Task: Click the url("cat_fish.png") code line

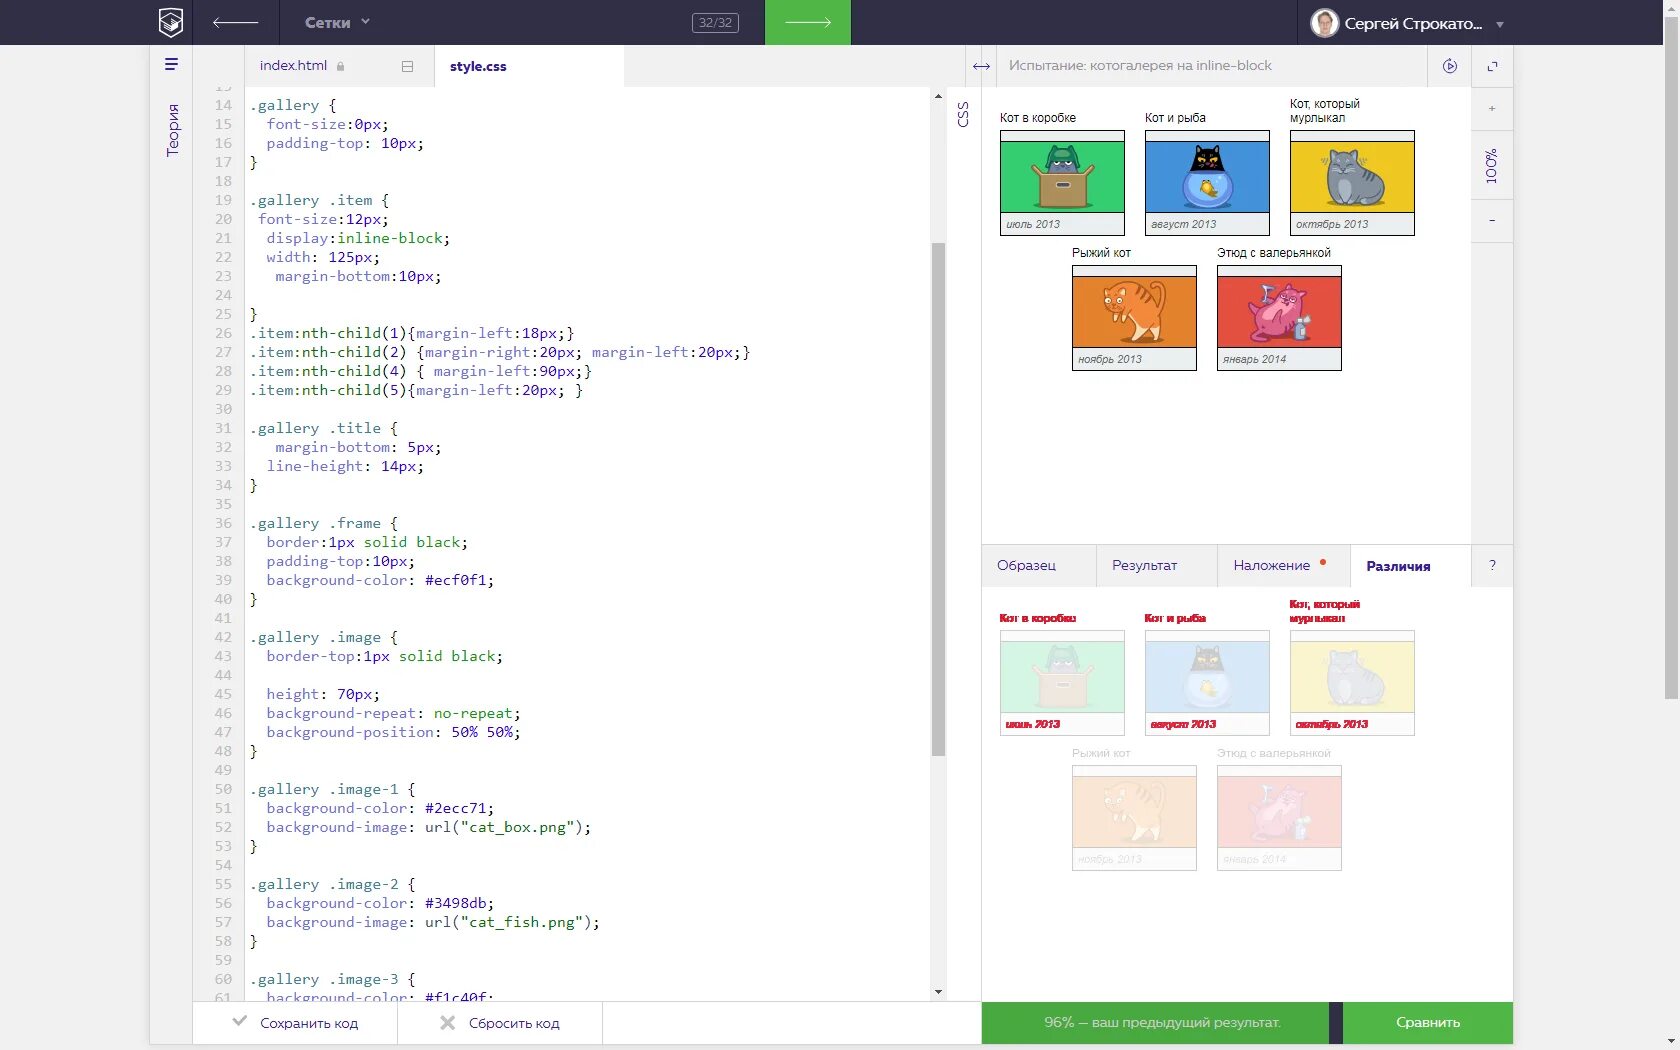Action: [x=433, y=922]
